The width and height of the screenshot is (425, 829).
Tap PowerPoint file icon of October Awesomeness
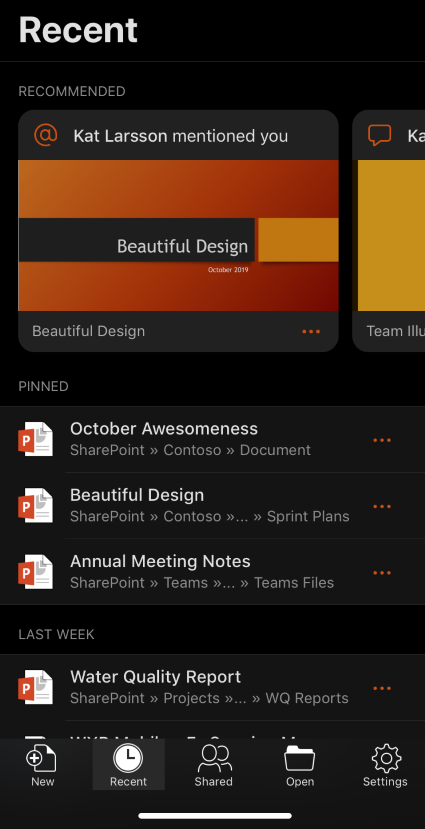pos(35,439)
